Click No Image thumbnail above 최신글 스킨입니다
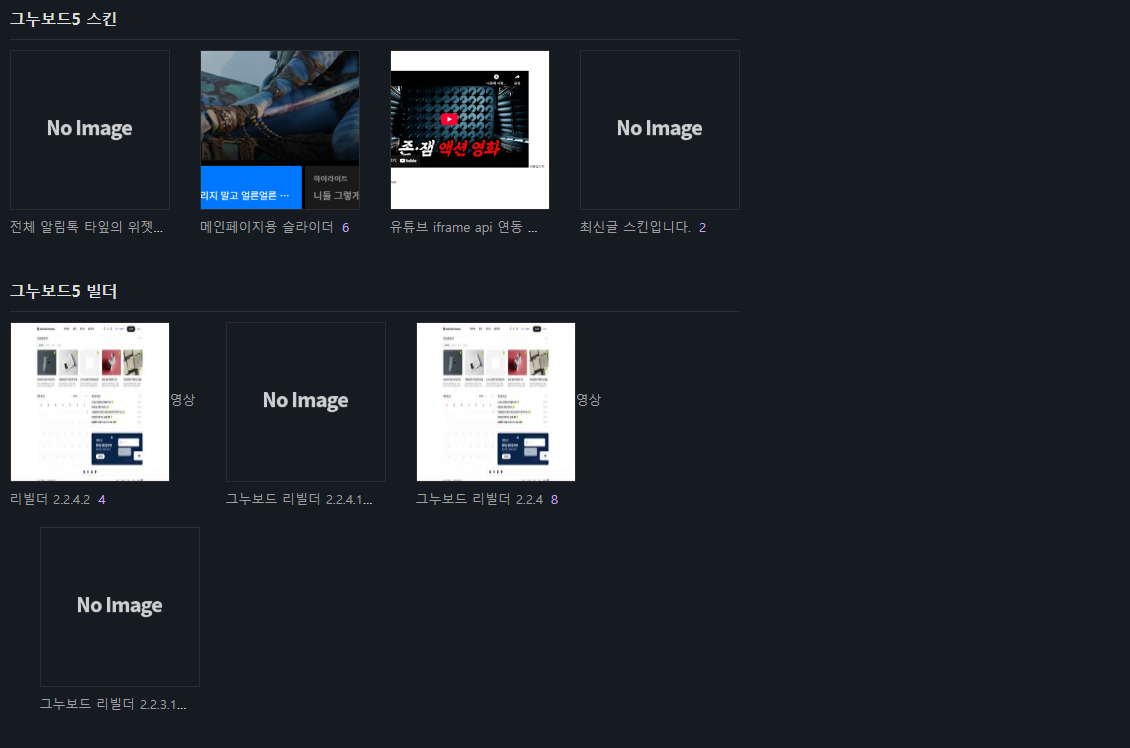Screen dimensions: 1130x748 (660, 130)
